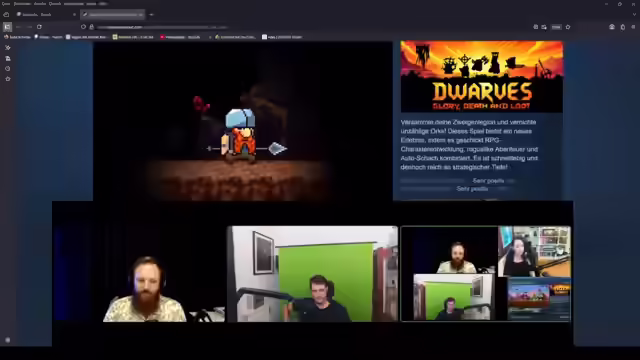Open the Firefox View icon left of tabs

pos(6,15)
